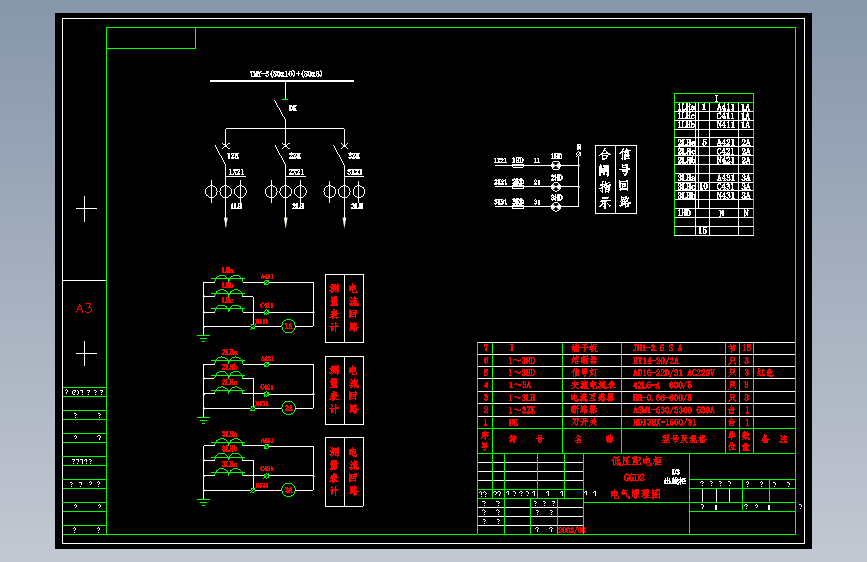Click the 3ZK breaker label
Viewport: 867px width, 562px height.
(x=354, y=157)
